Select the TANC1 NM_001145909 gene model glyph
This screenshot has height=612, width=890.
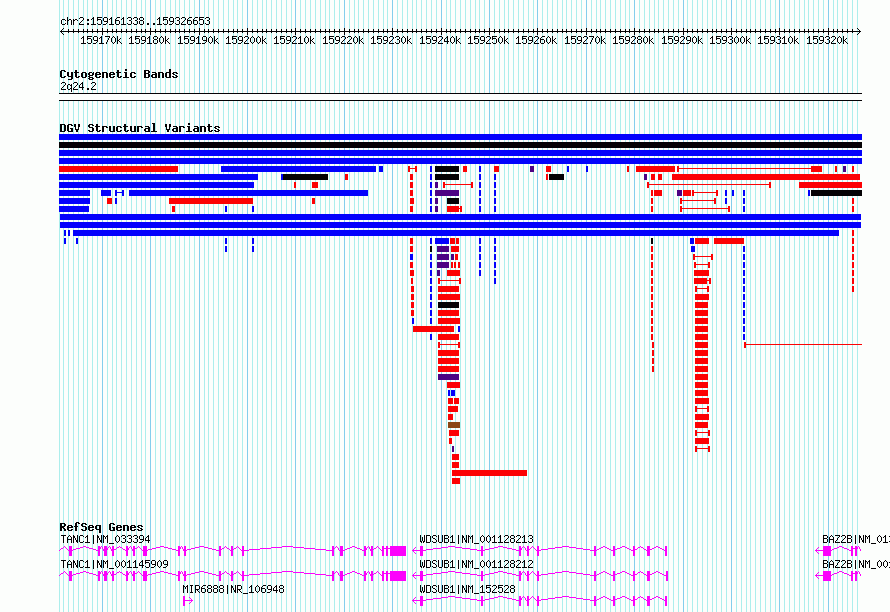tap(233, 576)
